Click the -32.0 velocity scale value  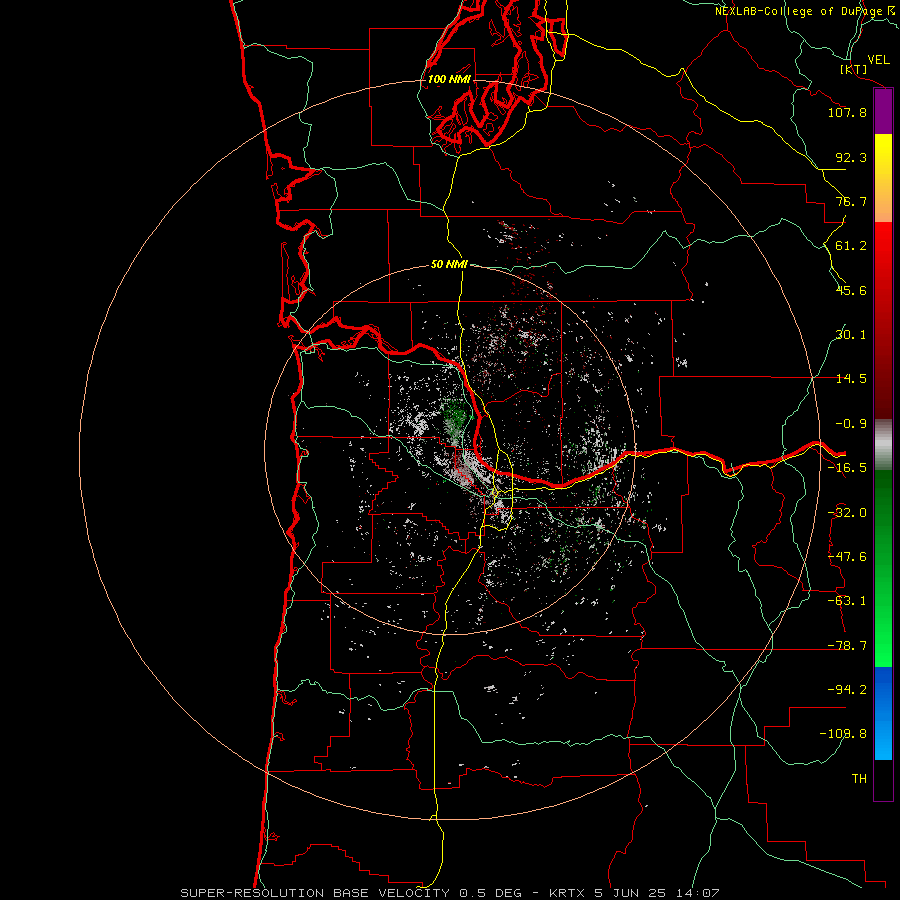tap(847, 513)
